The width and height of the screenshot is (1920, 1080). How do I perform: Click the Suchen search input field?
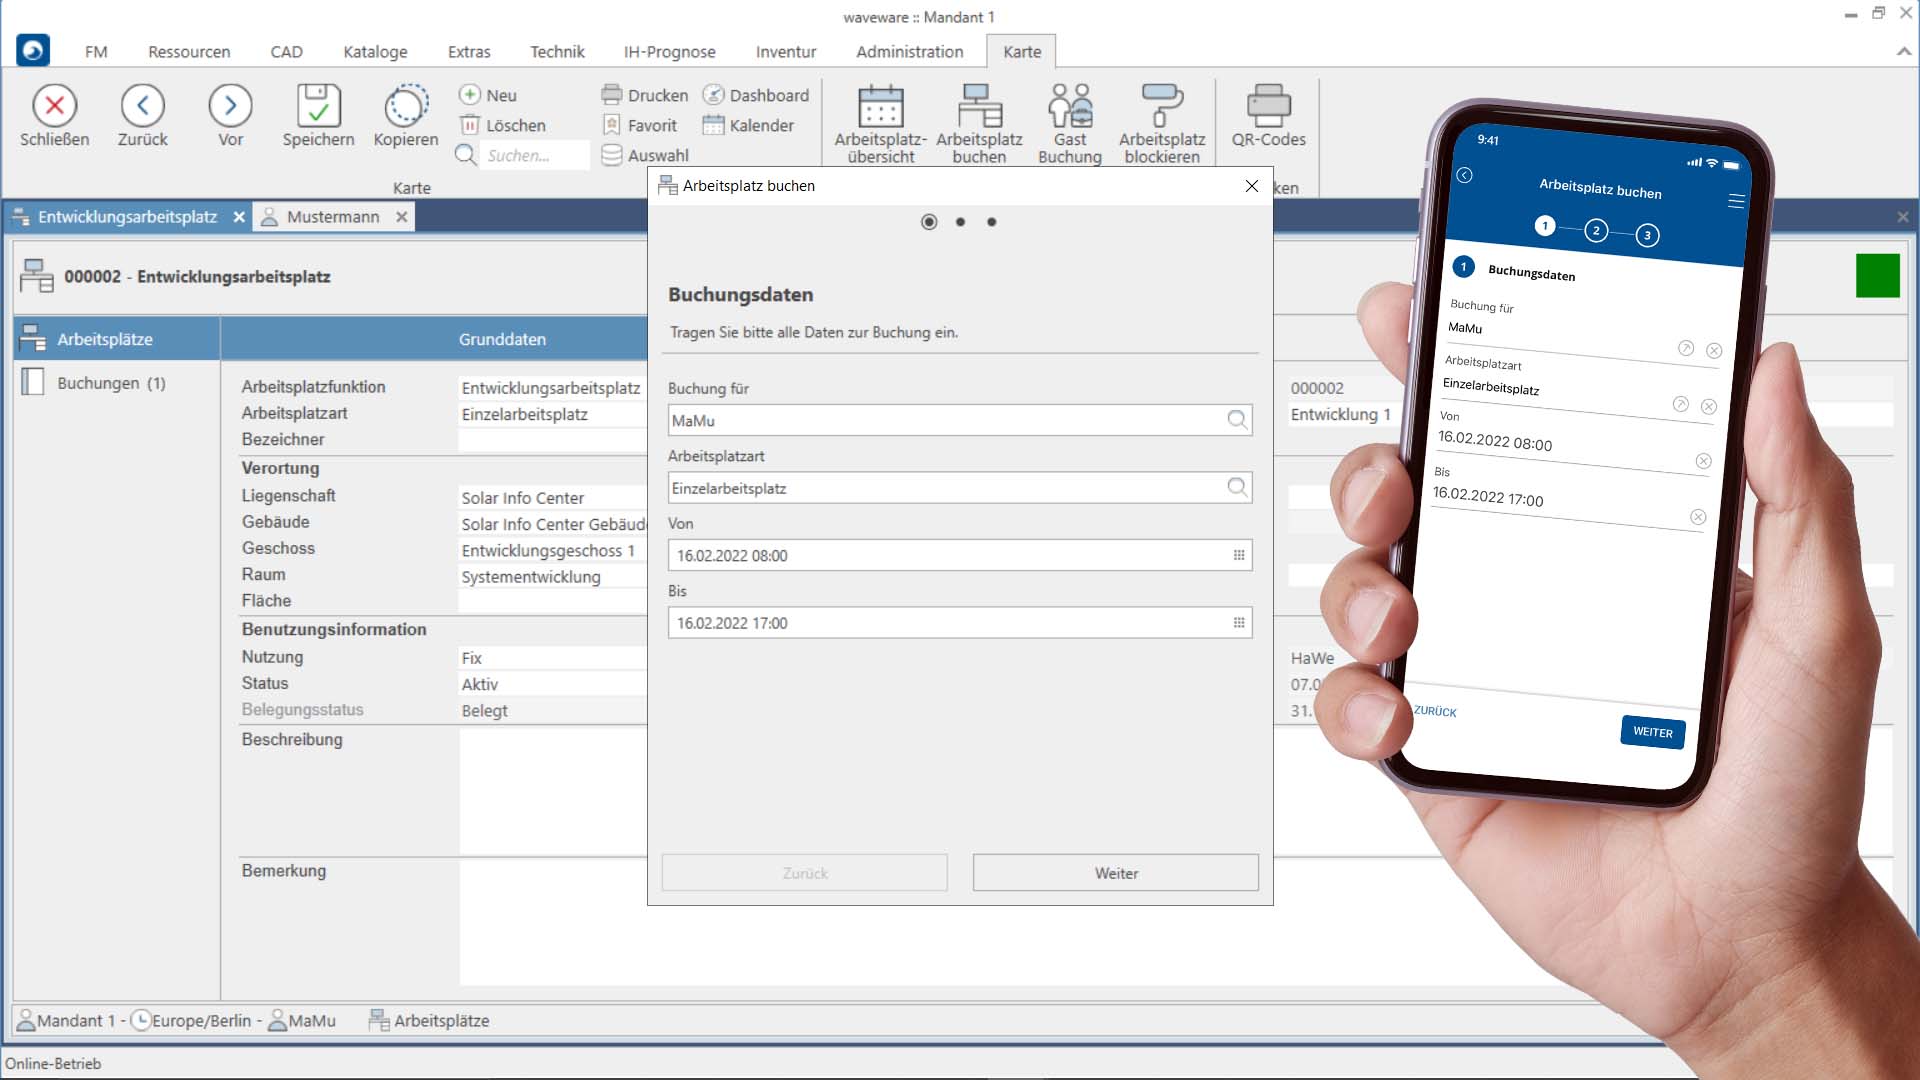coord(533,155)
